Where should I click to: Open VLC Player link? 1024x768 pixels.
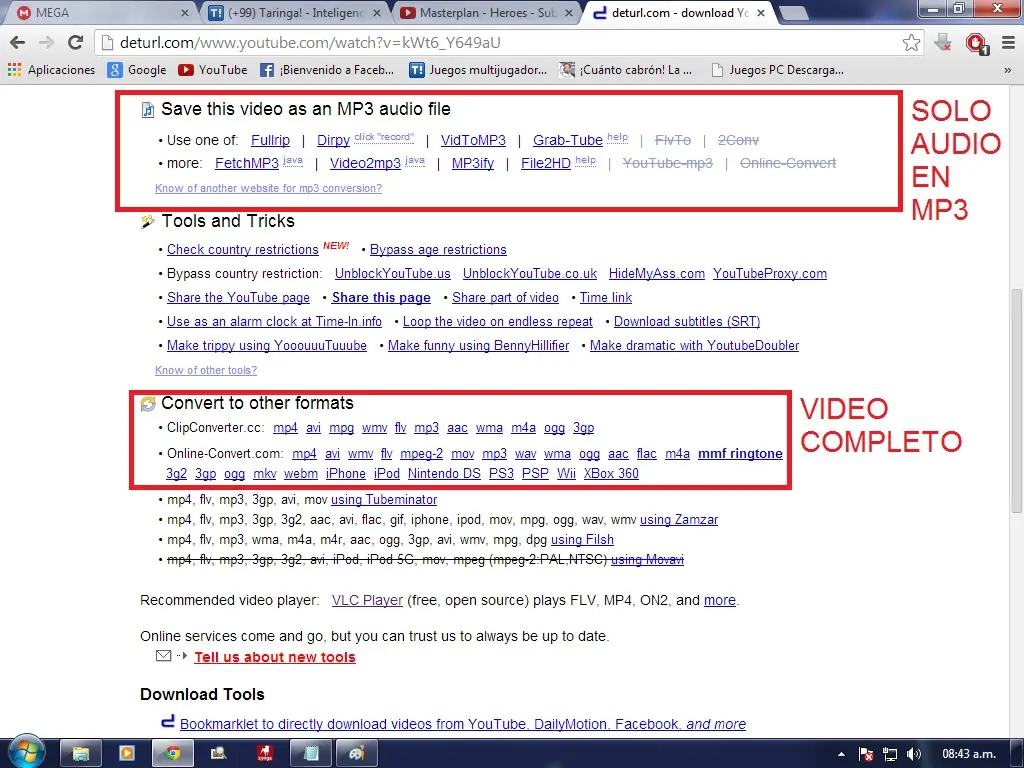click(367, 600)
